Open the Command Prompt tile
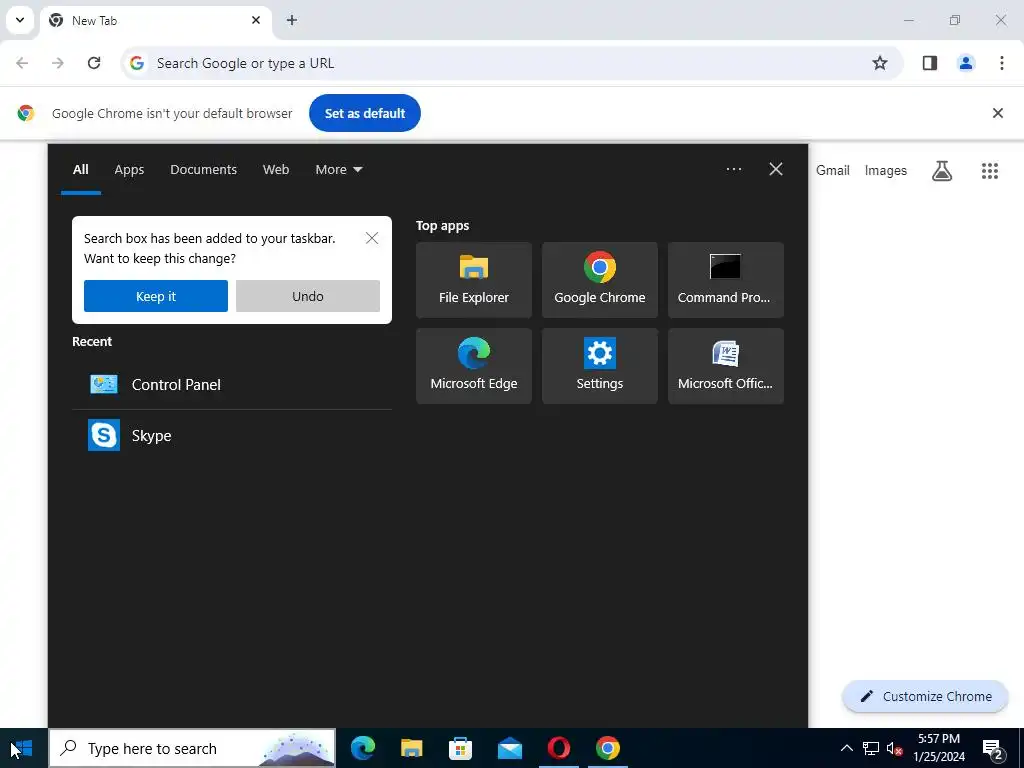The image size is (1024, 768). pos(726,280)
